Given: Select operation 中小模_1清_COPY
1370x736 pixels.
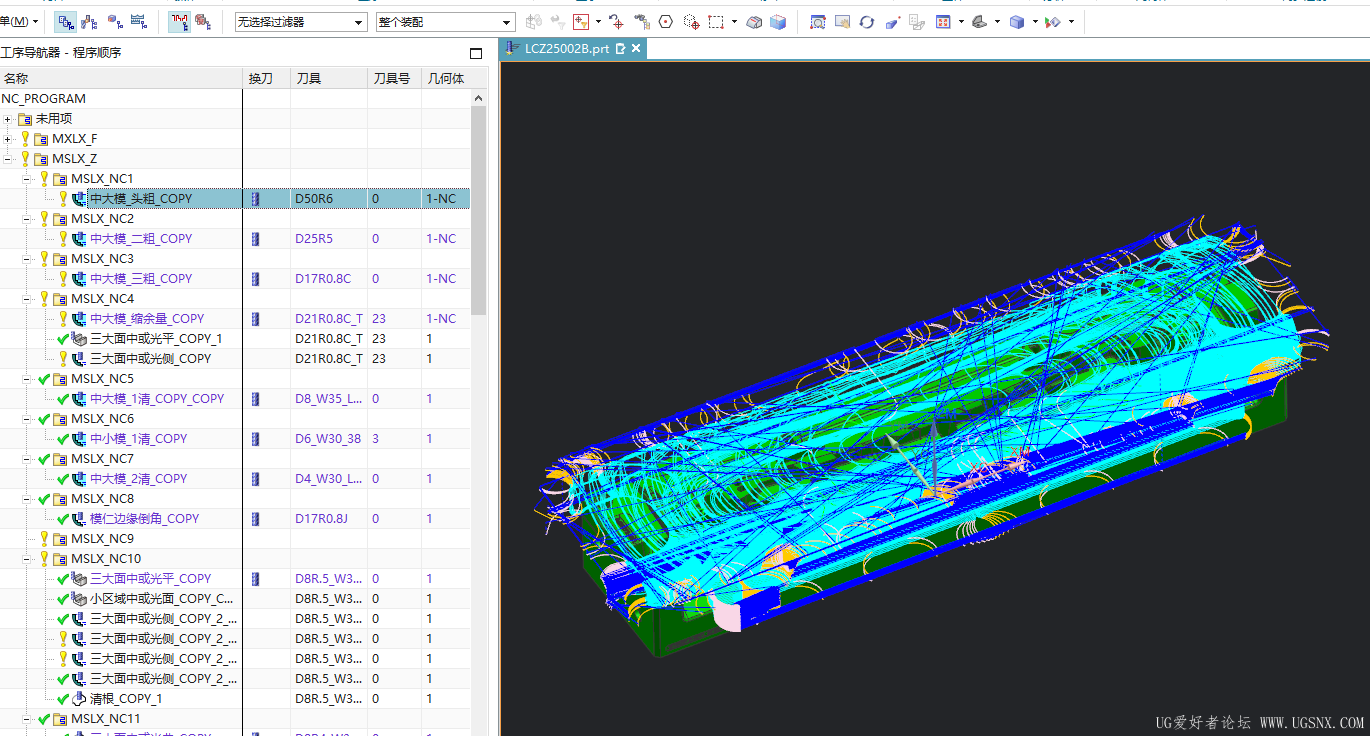Looking at the screenshot, I should point(139,439).
